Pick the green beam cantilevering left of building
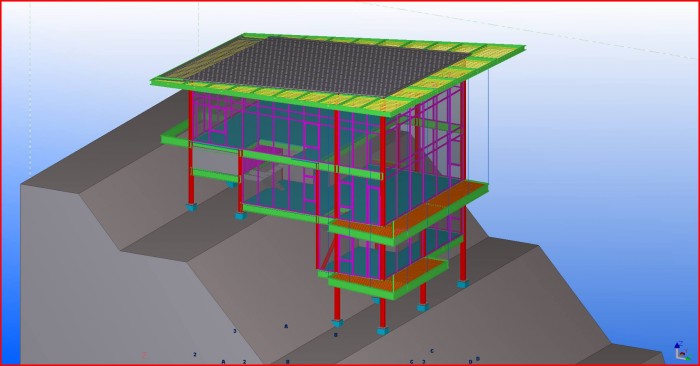 175,134
